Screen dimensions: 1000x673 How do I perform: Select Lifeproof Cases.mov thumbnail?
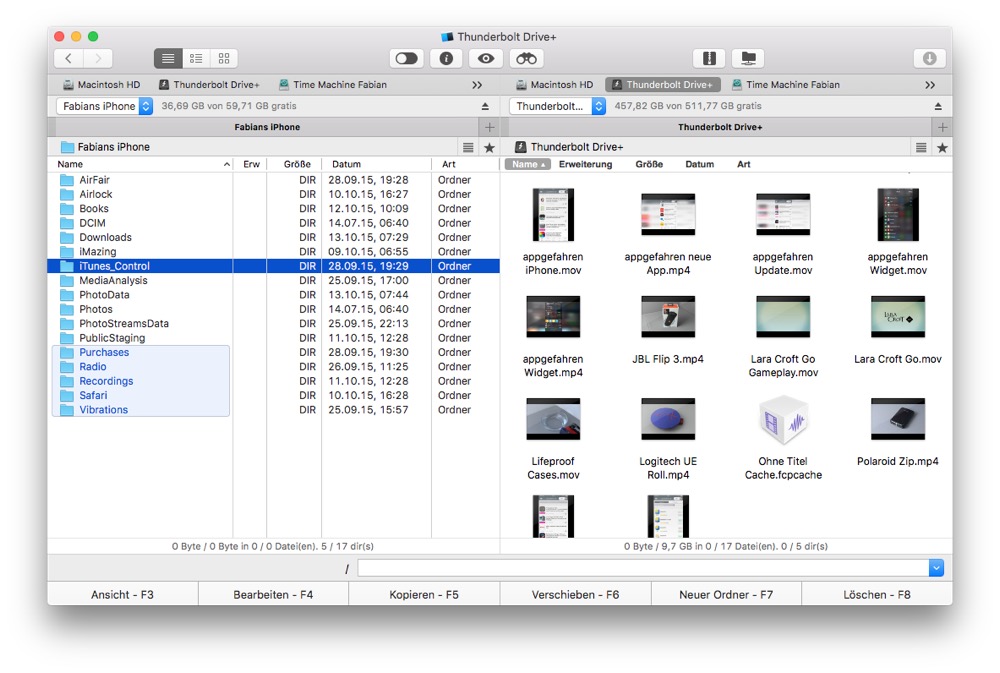click(x=553, y=419)
